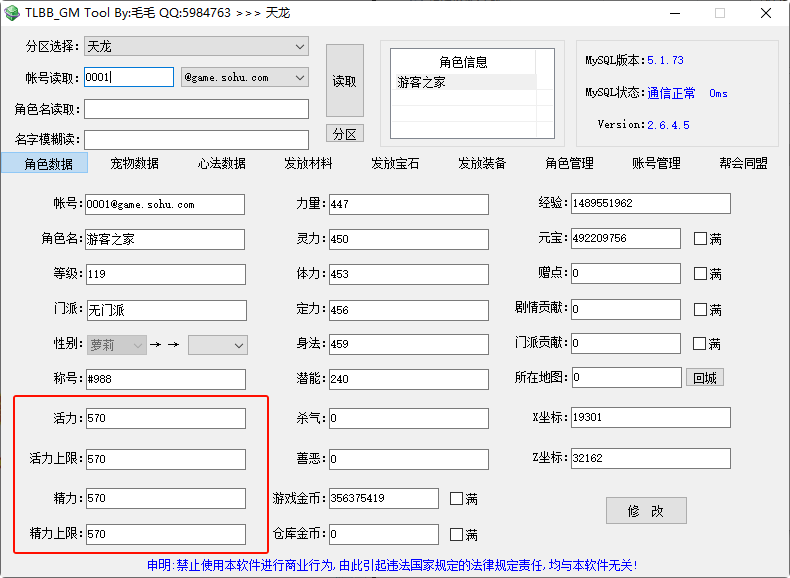
Task: Click the 角色名读取 input field
Action: [x=196, y=109]
